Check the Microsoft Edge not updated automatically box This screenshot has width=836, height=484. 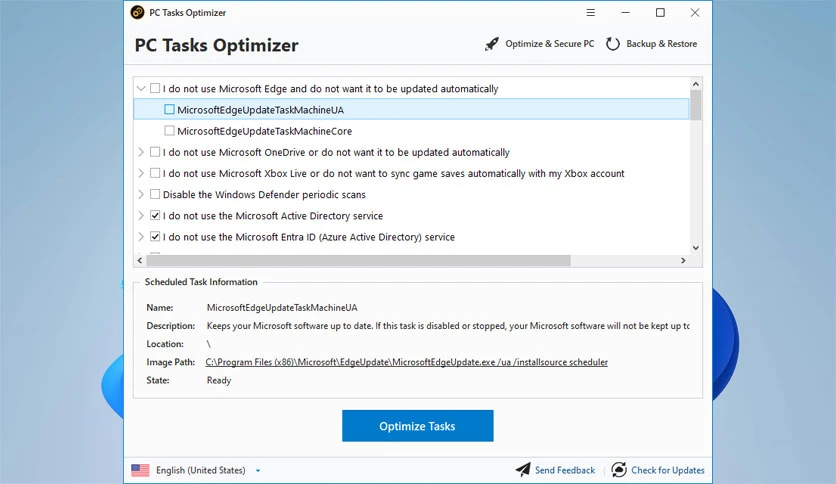pos(155,88)
